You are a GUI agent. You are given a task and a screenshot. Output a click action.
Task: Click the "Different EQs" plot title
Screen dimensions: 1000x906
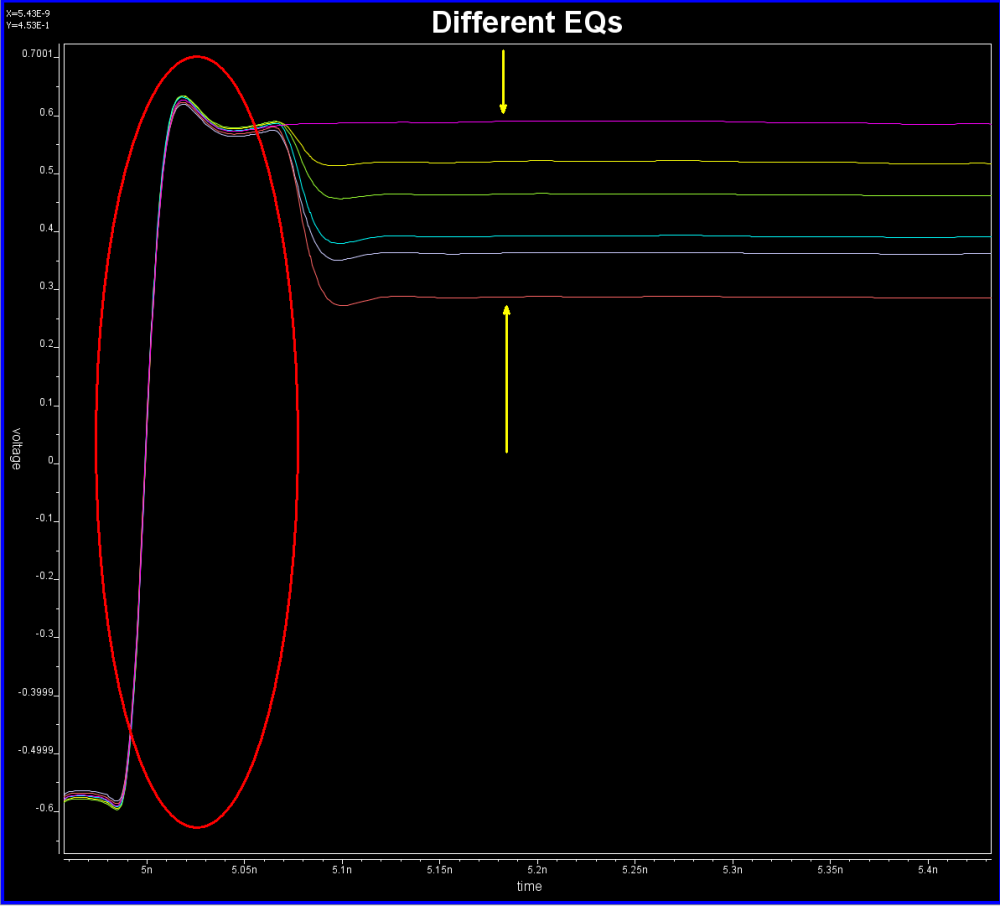coord(526,23)
